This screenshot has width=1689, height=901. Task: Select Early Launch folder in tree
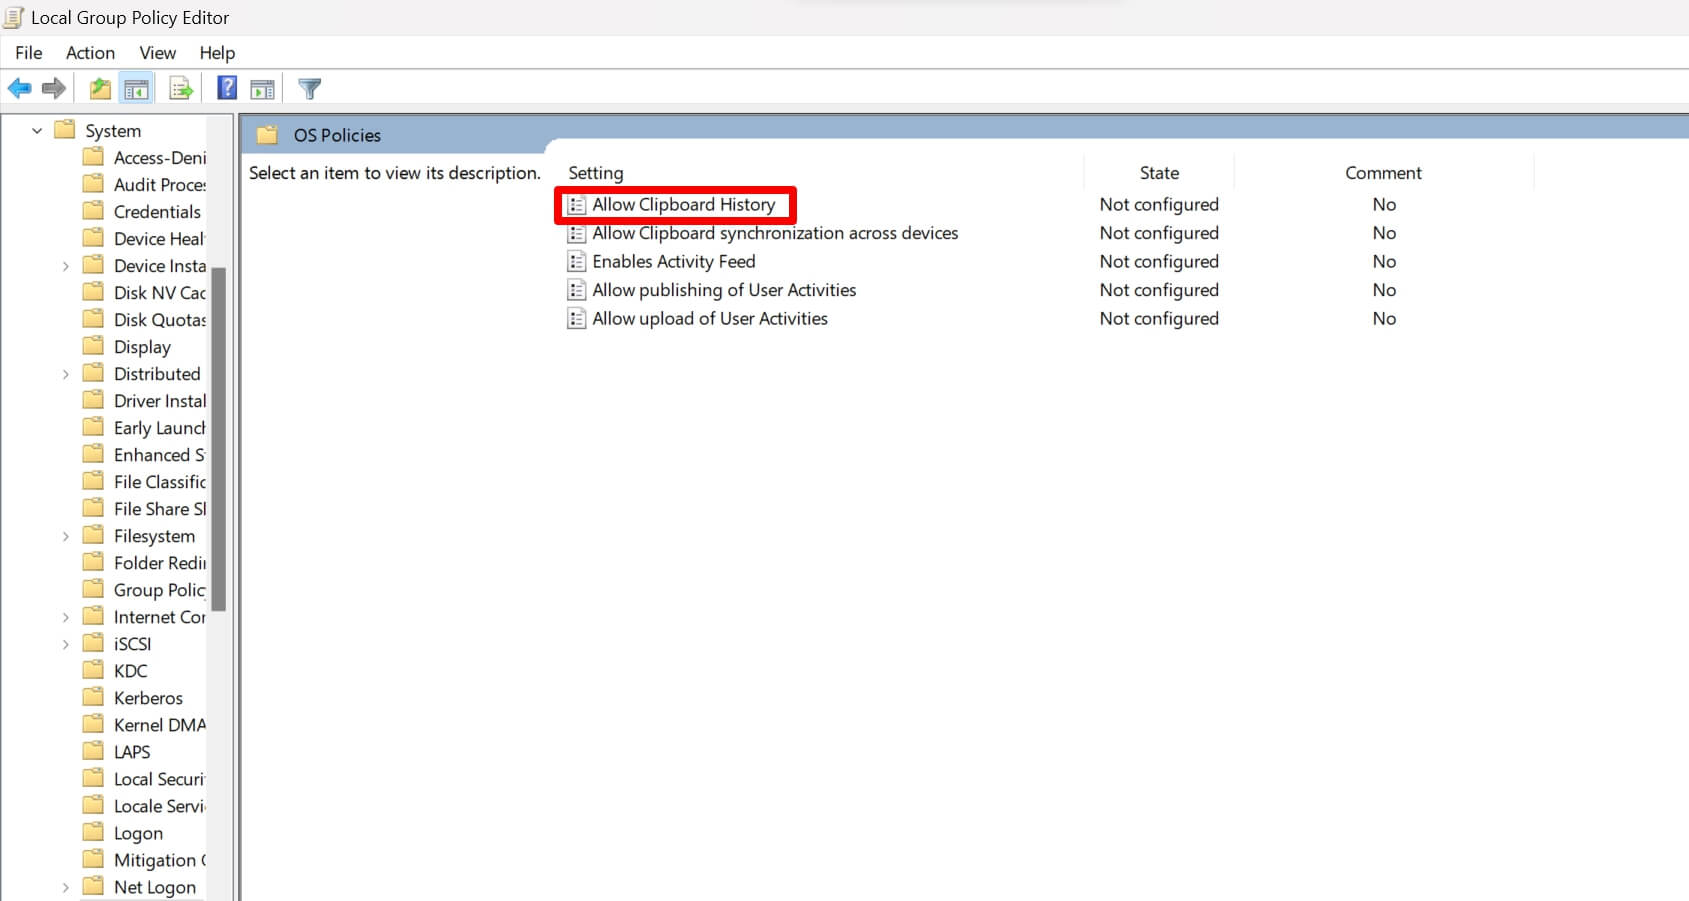coord(160,428)
